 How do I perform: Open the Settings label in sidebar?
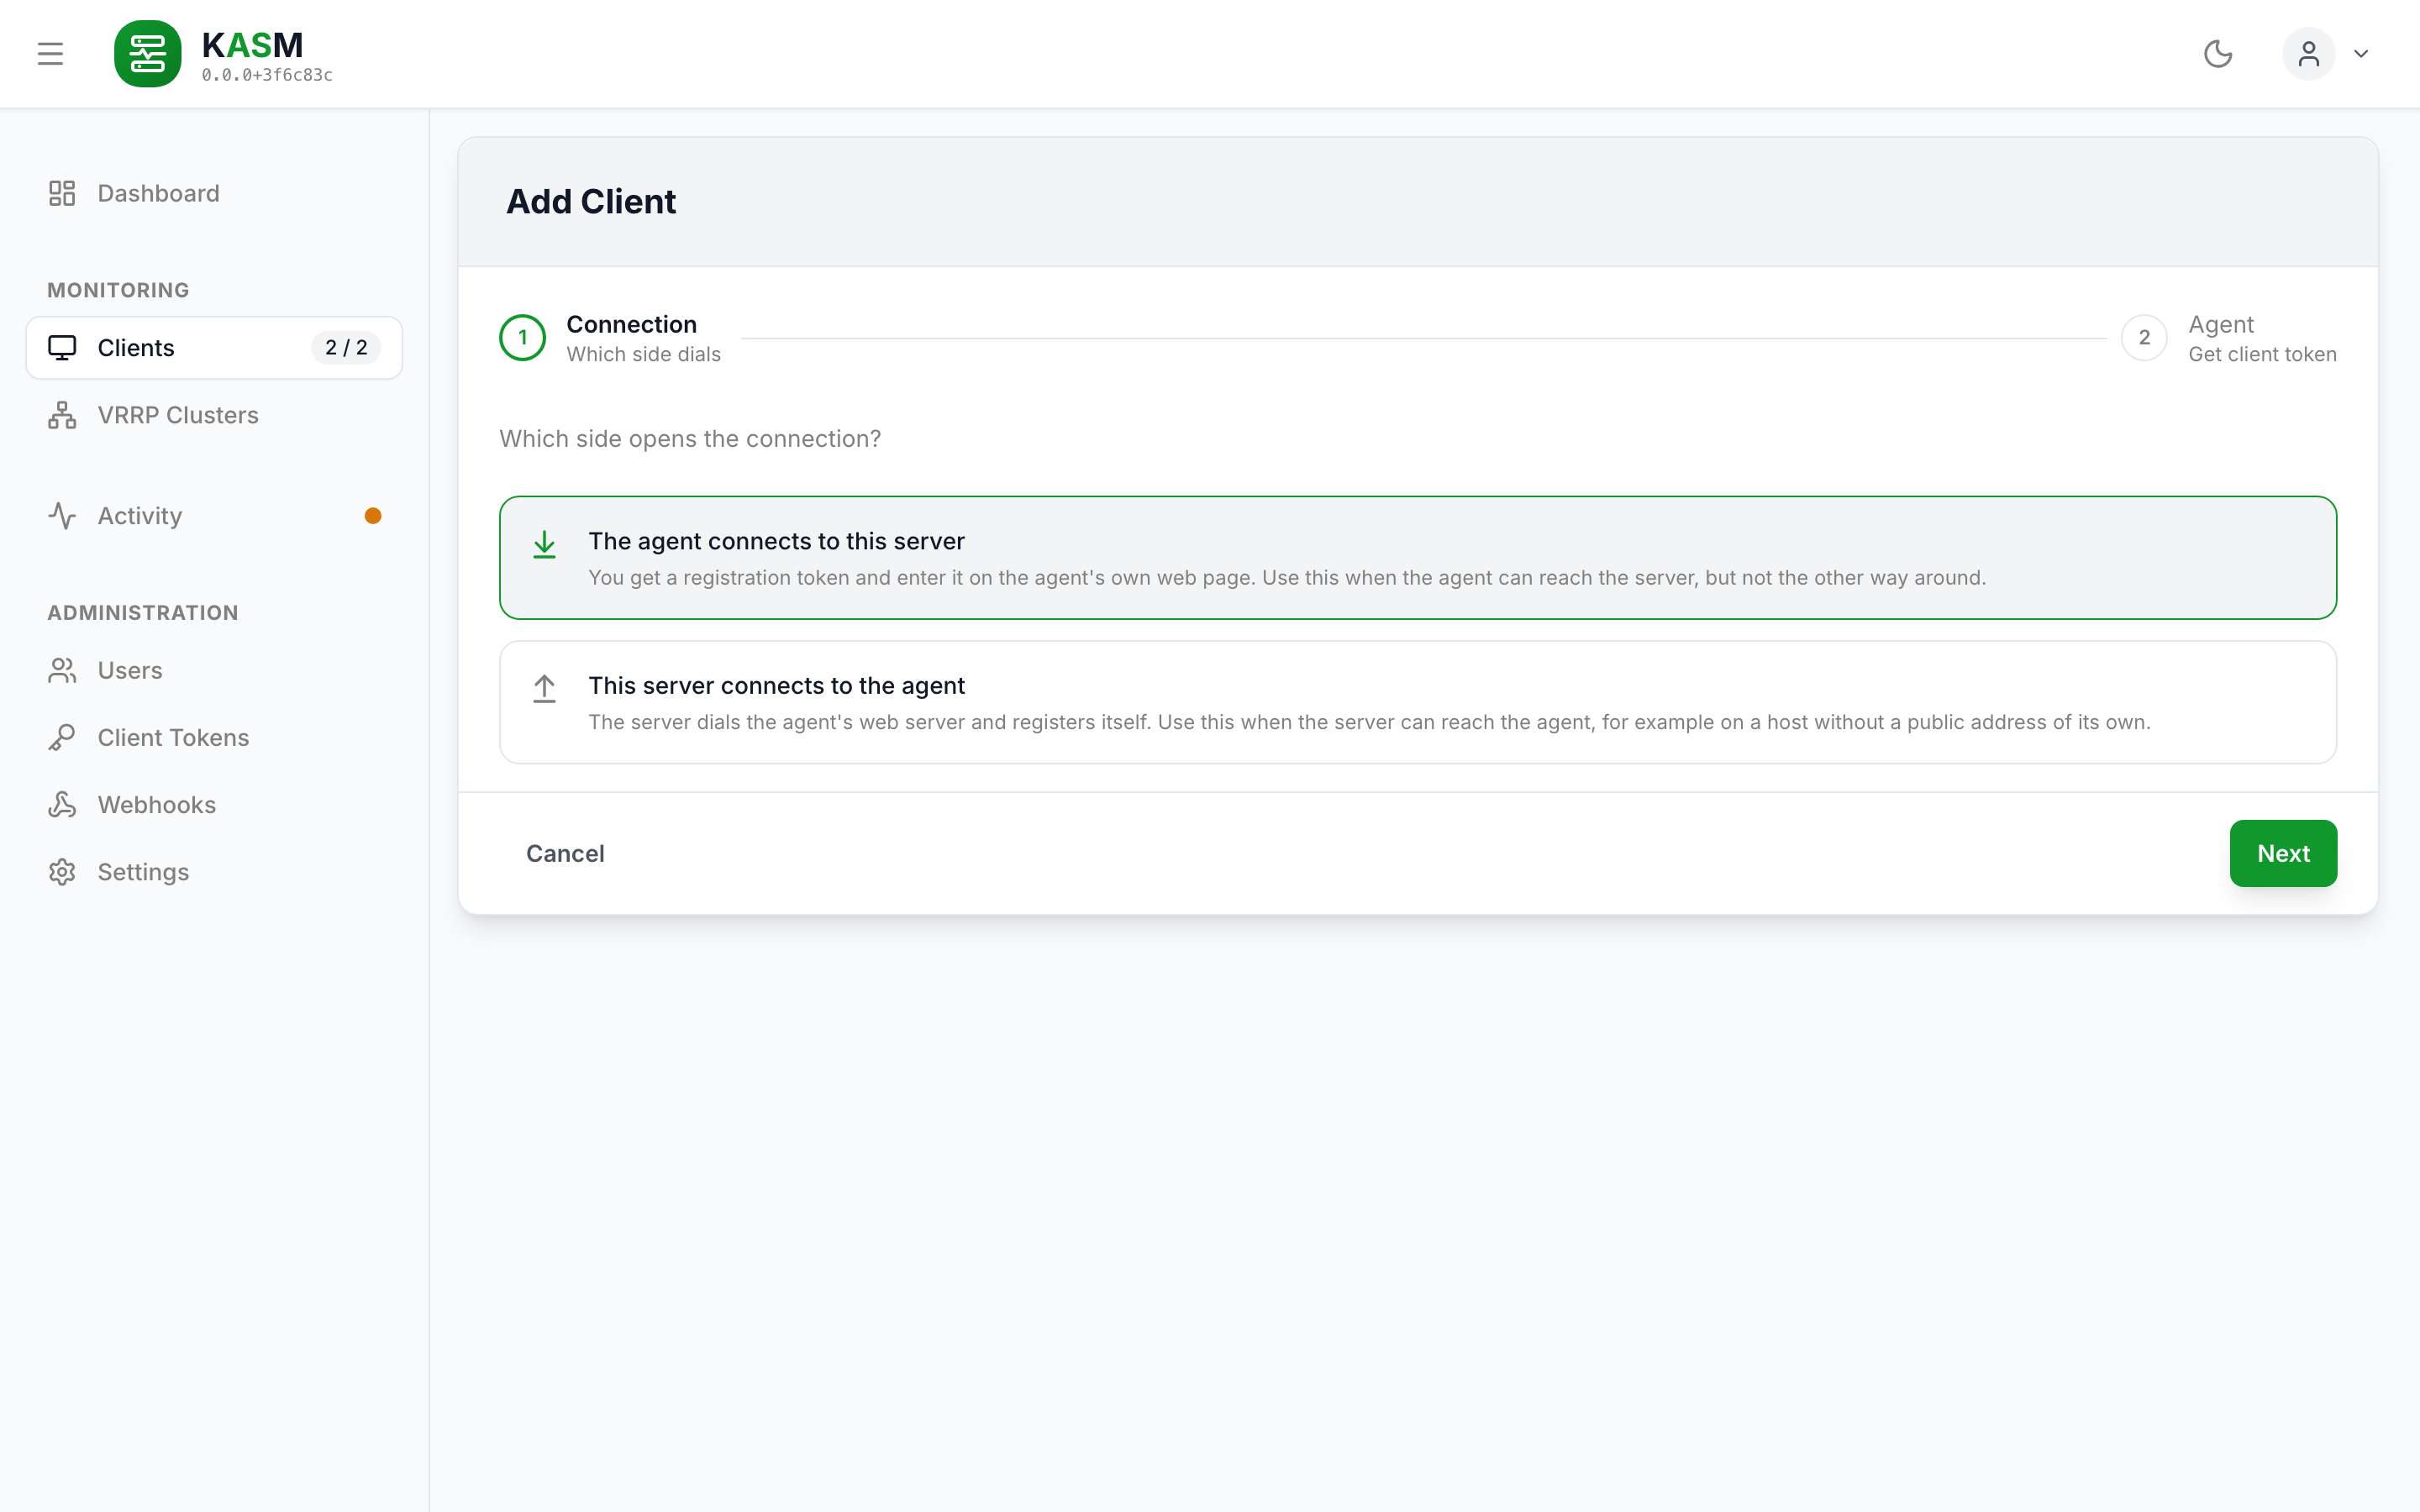(143, 872)
